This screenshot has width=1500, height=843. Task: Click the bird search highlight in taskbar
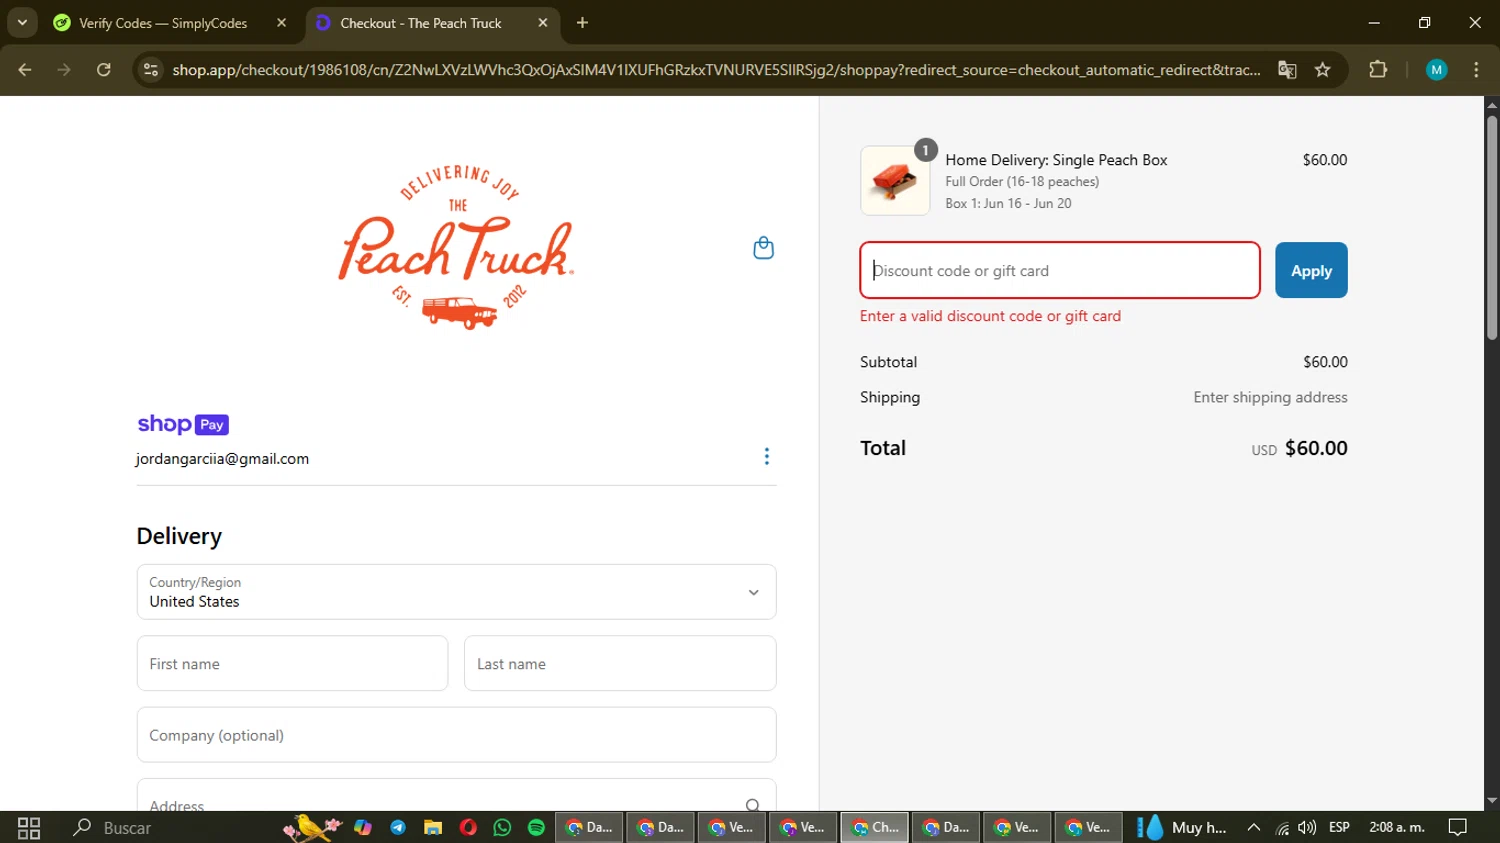click(x=311, y=827)
